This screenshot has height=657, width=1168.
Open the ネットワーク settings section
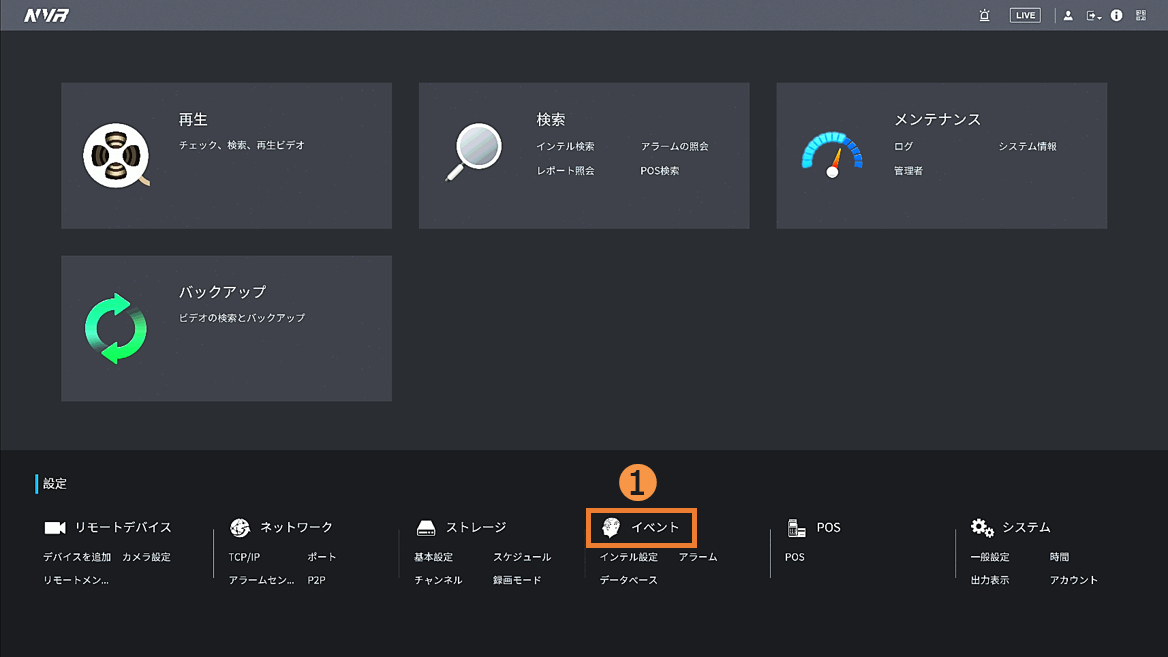[x=295, y=527]
